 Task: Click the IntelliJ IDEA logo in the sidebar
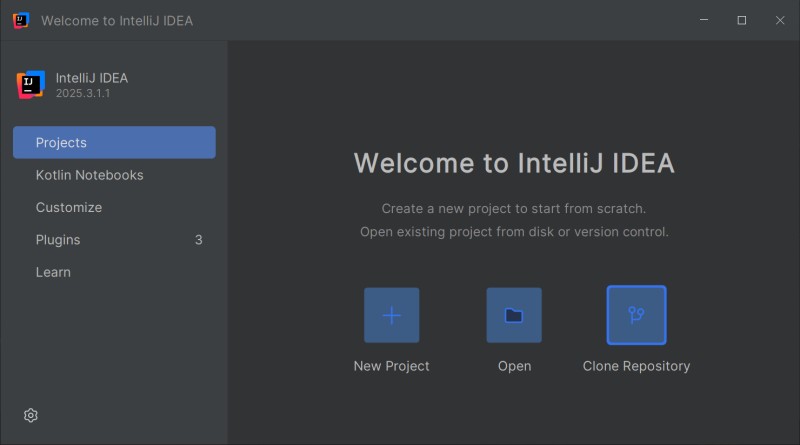click(31, 85)
